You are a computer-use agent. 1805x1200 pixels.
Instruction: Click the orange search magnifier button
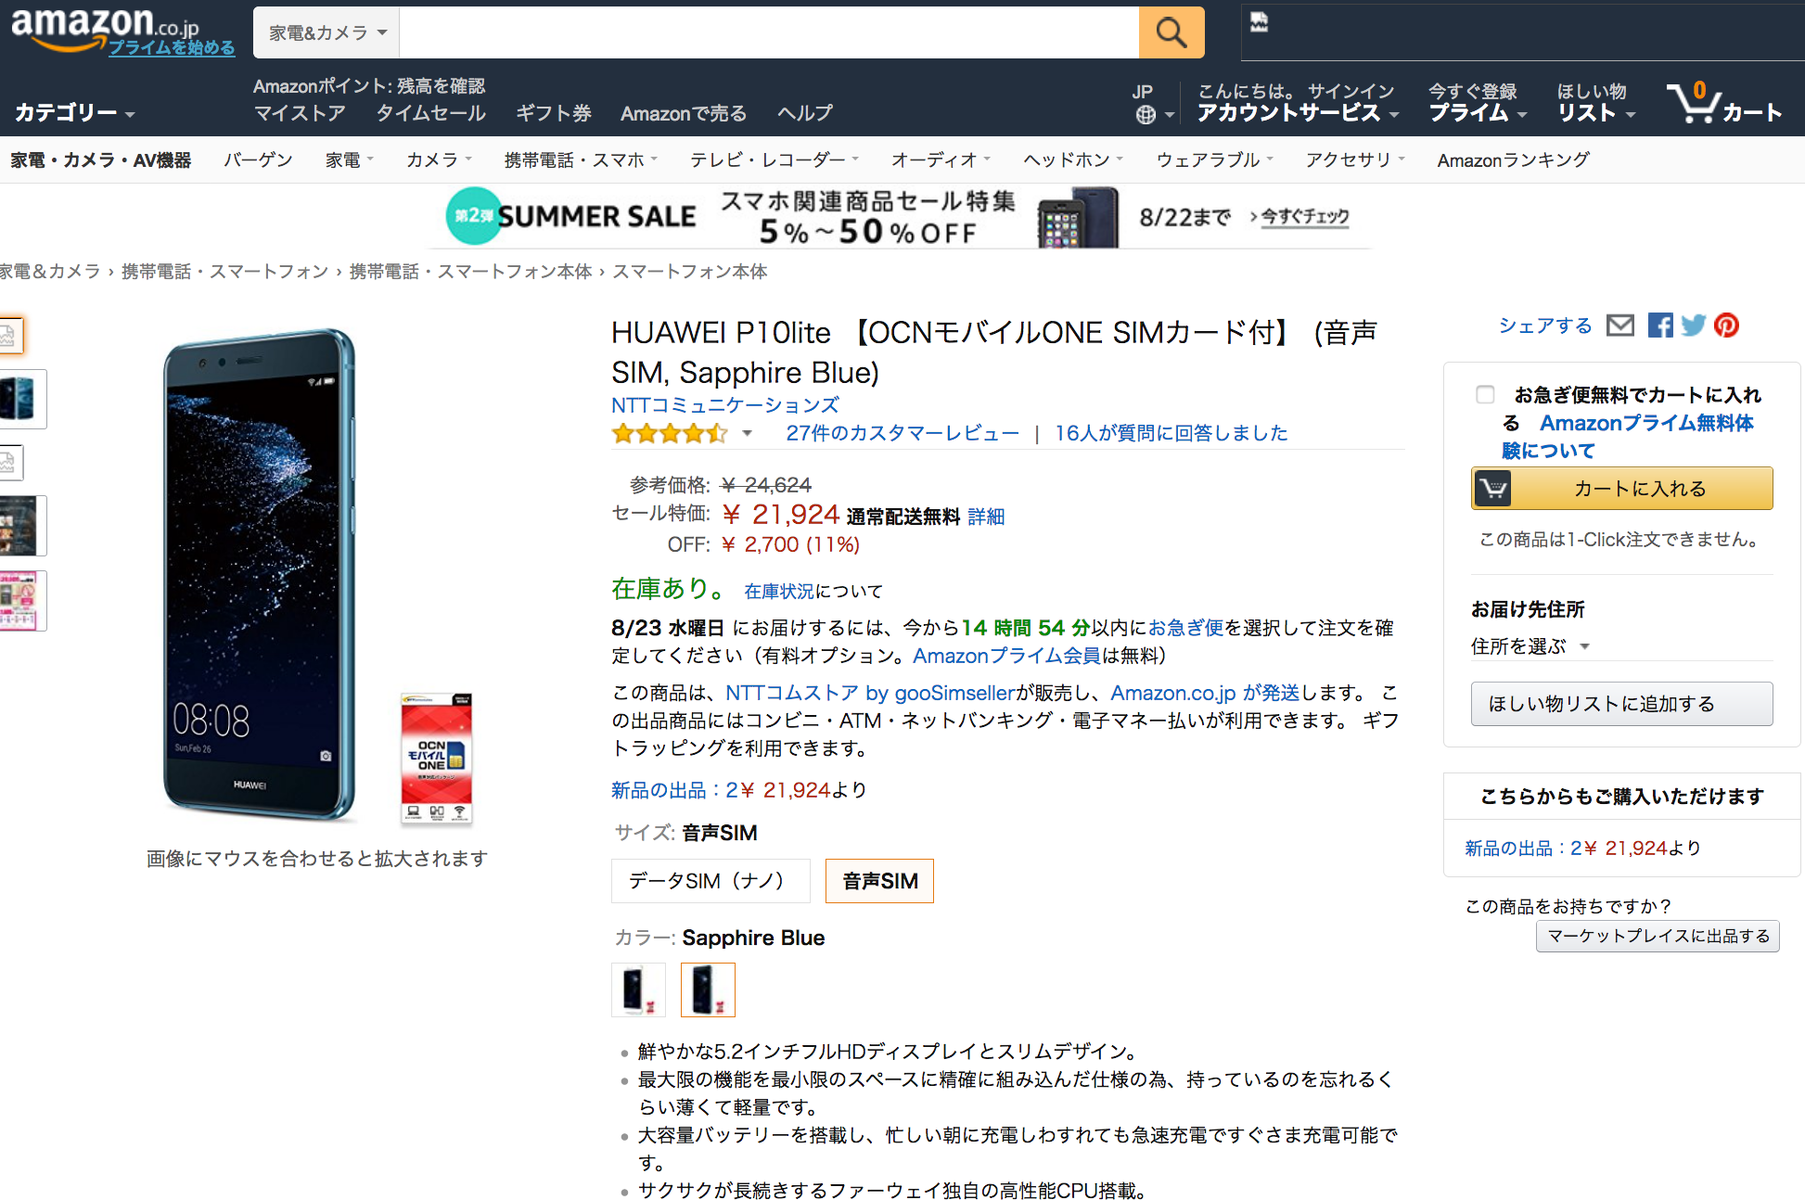coord(1171,32)
